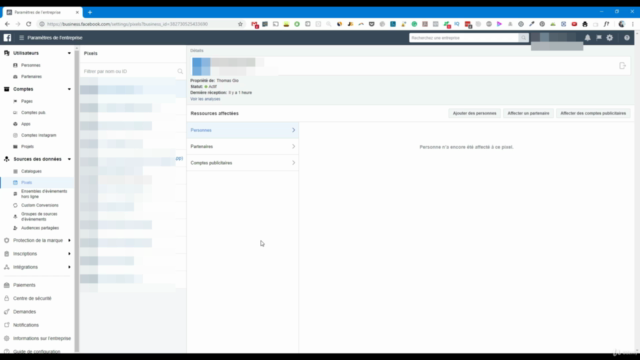Open Centre de sécurité in the sidebar
Screen dimensions: 640x360
(32, 298)
